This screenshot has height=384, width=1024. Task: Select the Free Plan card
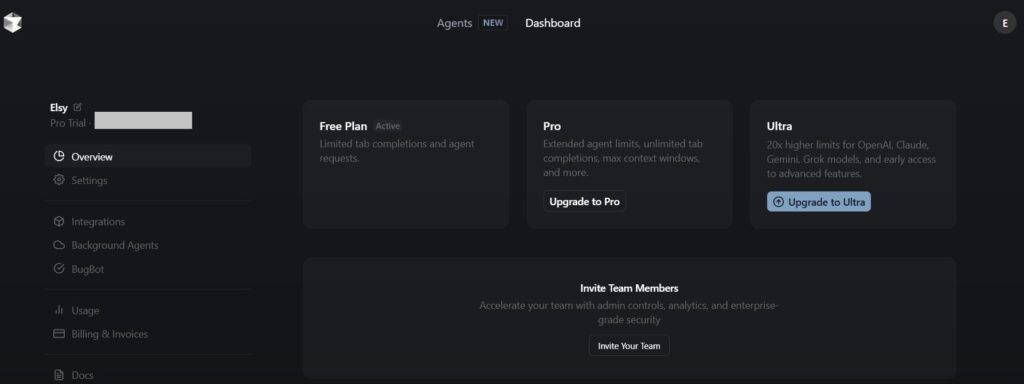click(x=406, y=164)
